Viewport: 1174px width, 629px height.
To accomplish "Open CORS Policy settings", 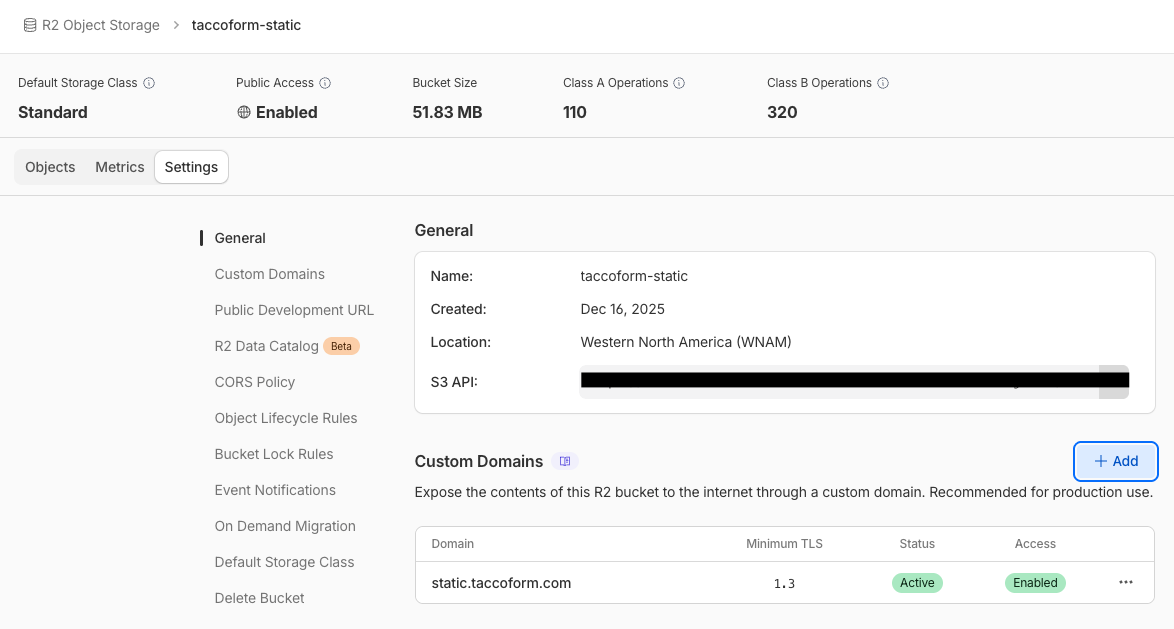I will pos(255,382).
